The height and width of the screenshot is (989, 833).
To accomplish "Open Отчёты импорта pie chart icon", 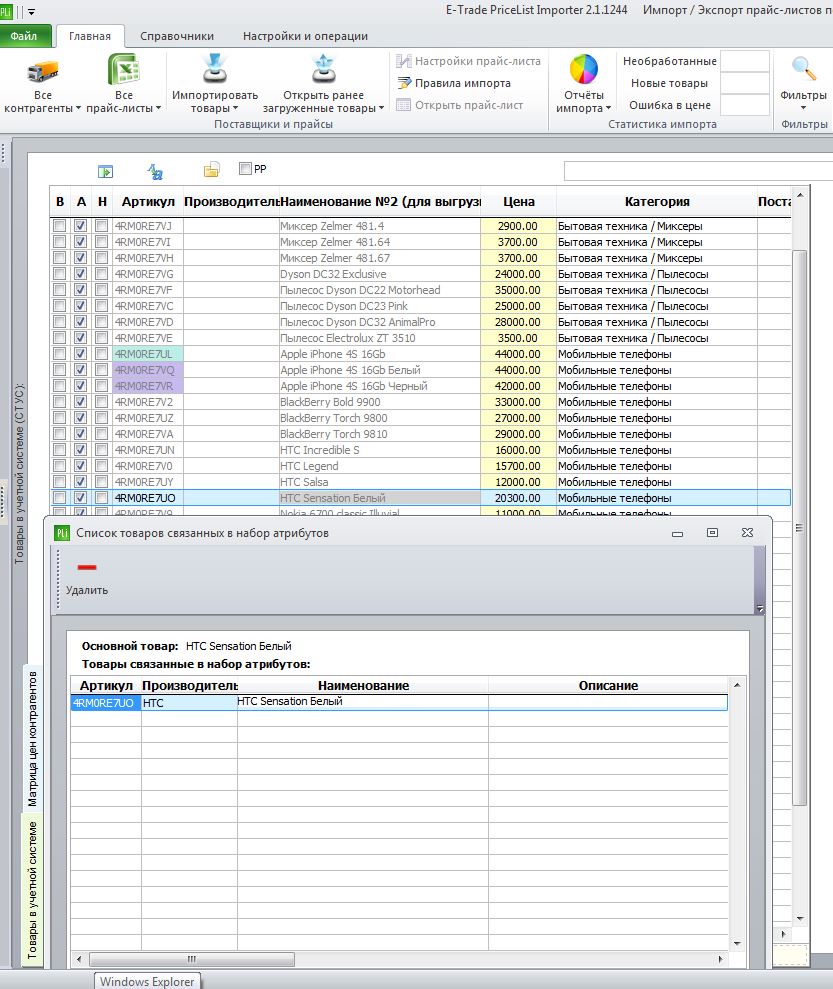I will (x=583, y=69).
